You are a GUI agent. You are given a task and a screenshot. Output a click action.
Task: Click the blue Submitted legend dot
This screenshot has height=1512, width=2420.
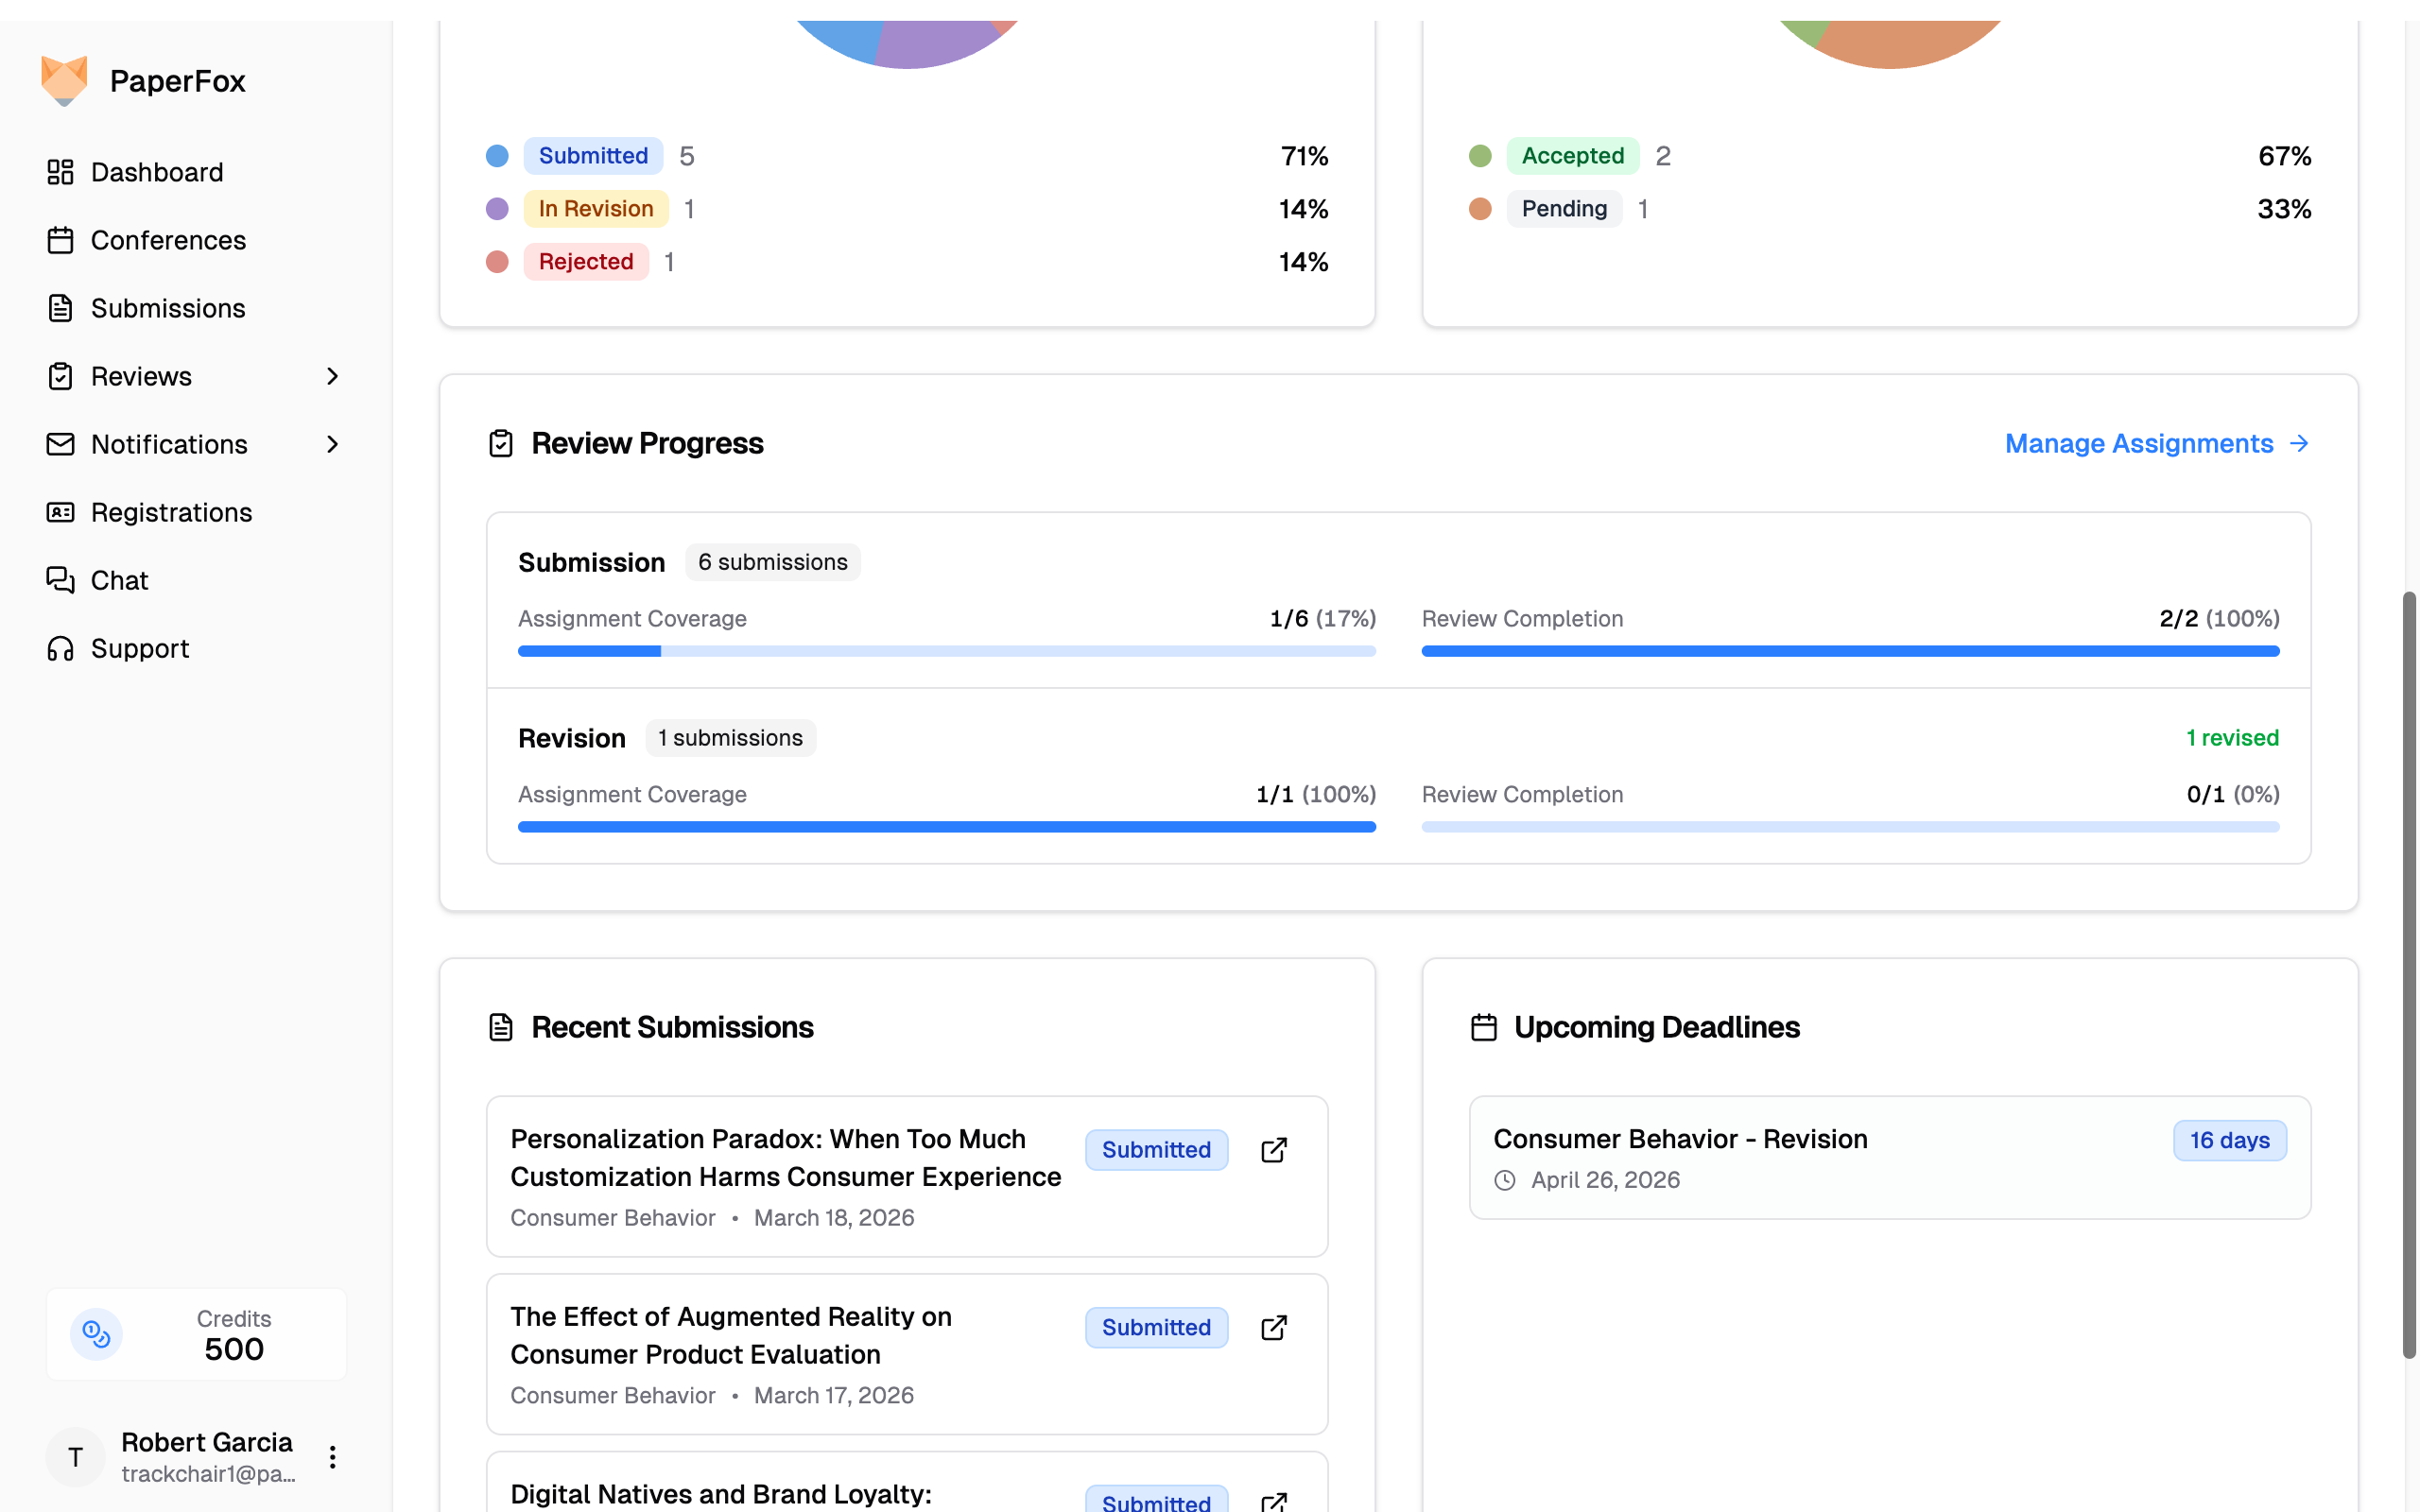click(x=497, y=156)
